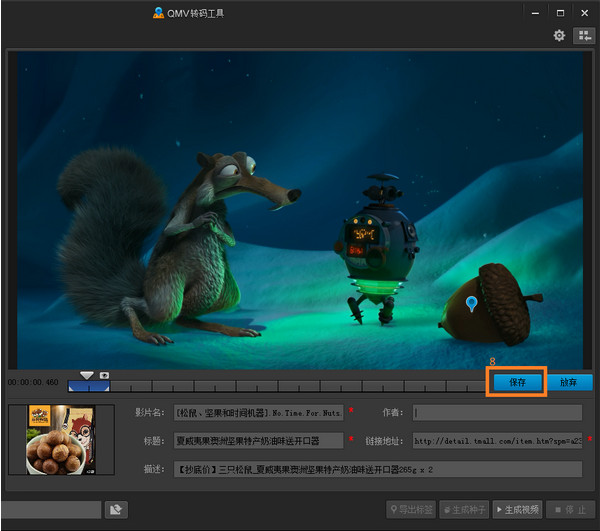Image resolution: width=600 pixels, height=531 pixels.
Task: Save the tag with 保存 button
Action: 517,382
